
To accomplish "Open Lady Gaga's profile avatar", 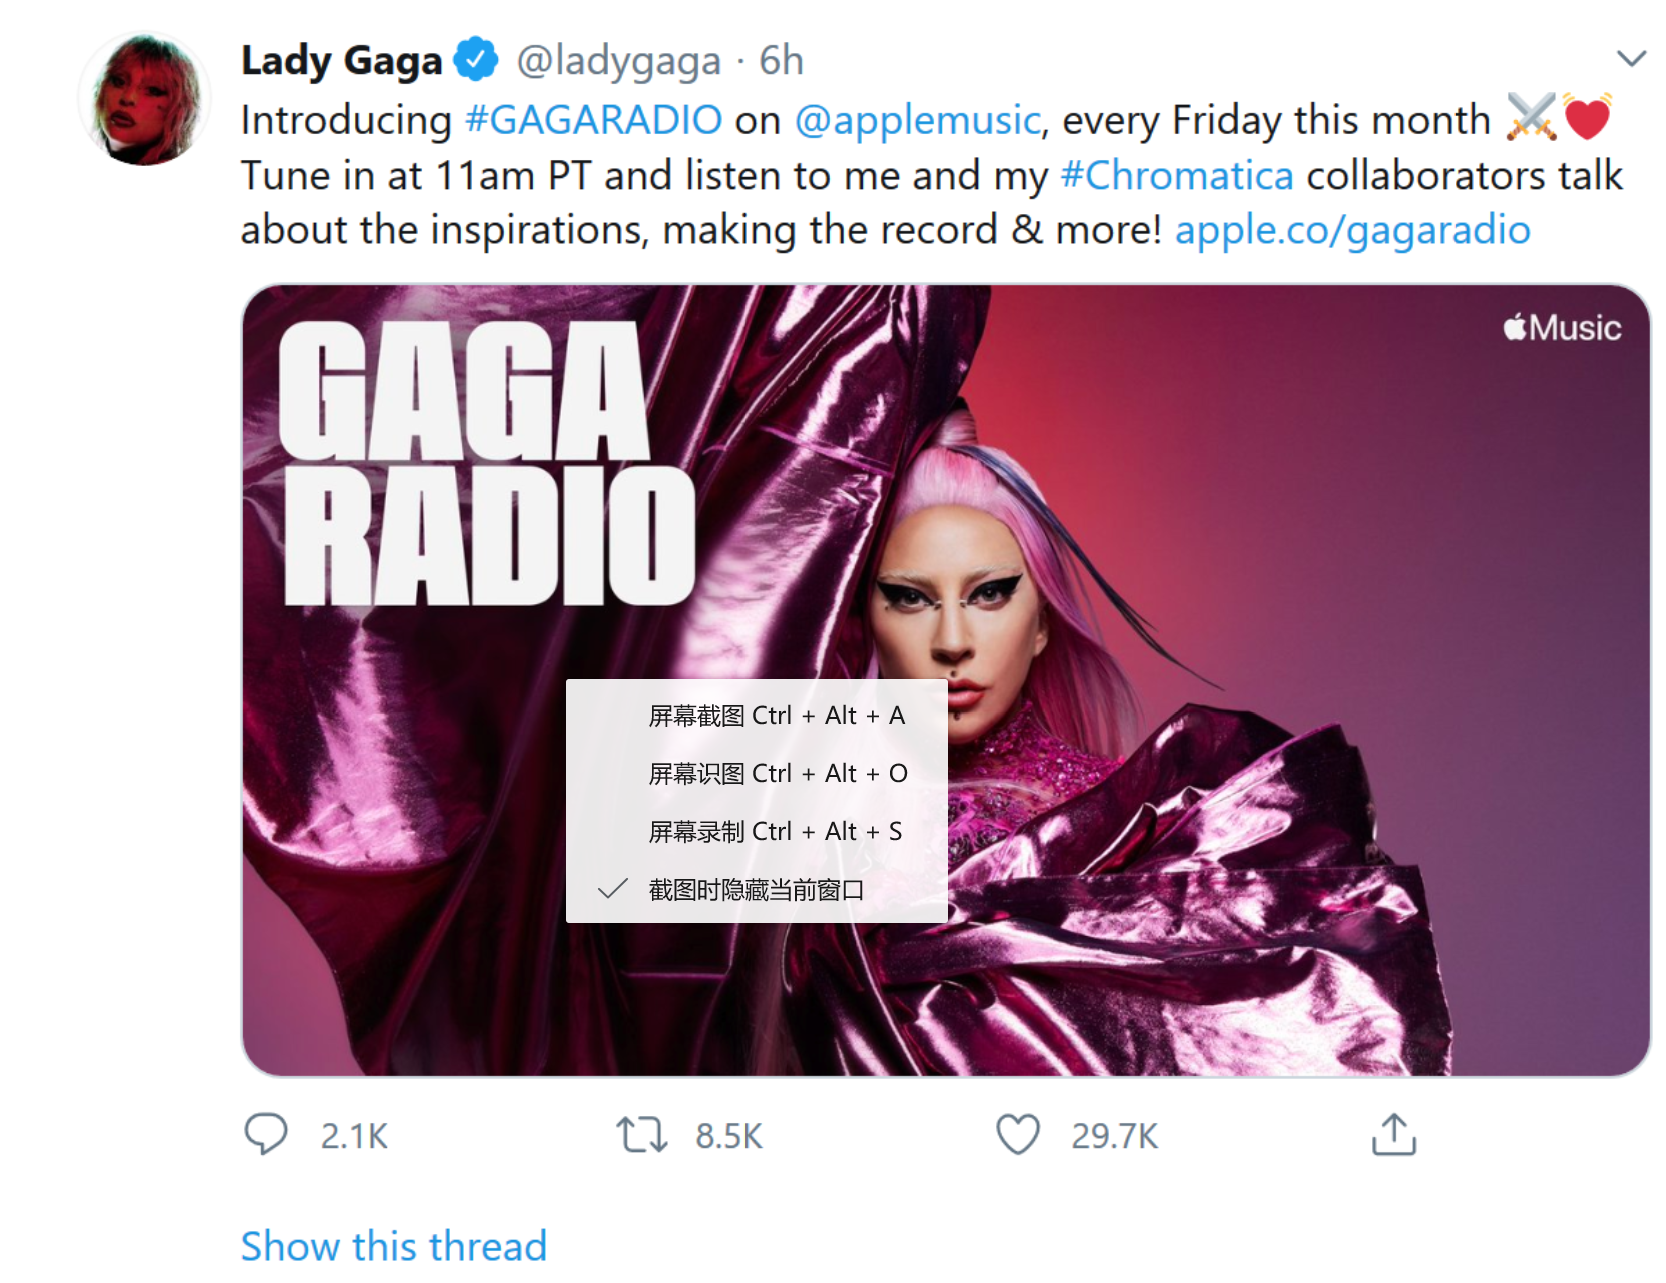I will coord(145,99).
